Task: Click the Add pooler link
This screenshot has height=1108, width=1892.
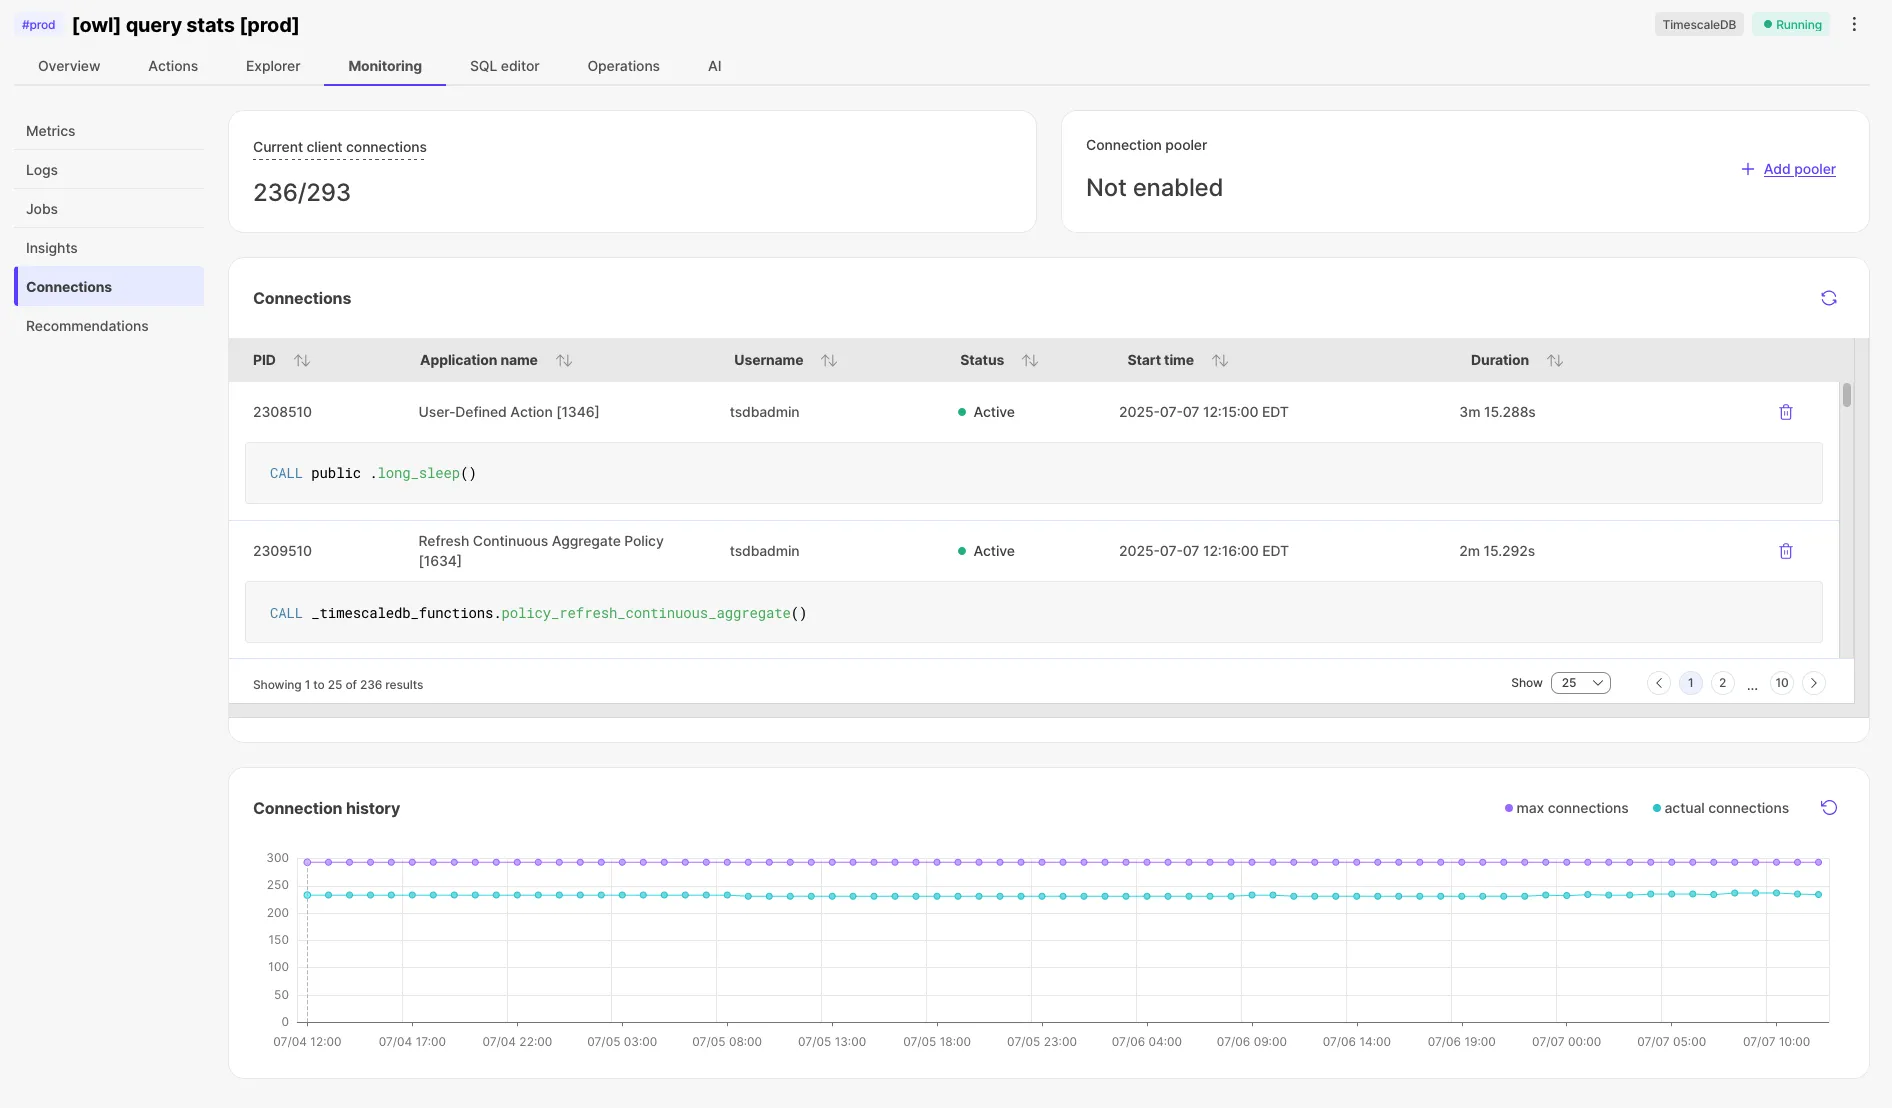Action: 1799,169
